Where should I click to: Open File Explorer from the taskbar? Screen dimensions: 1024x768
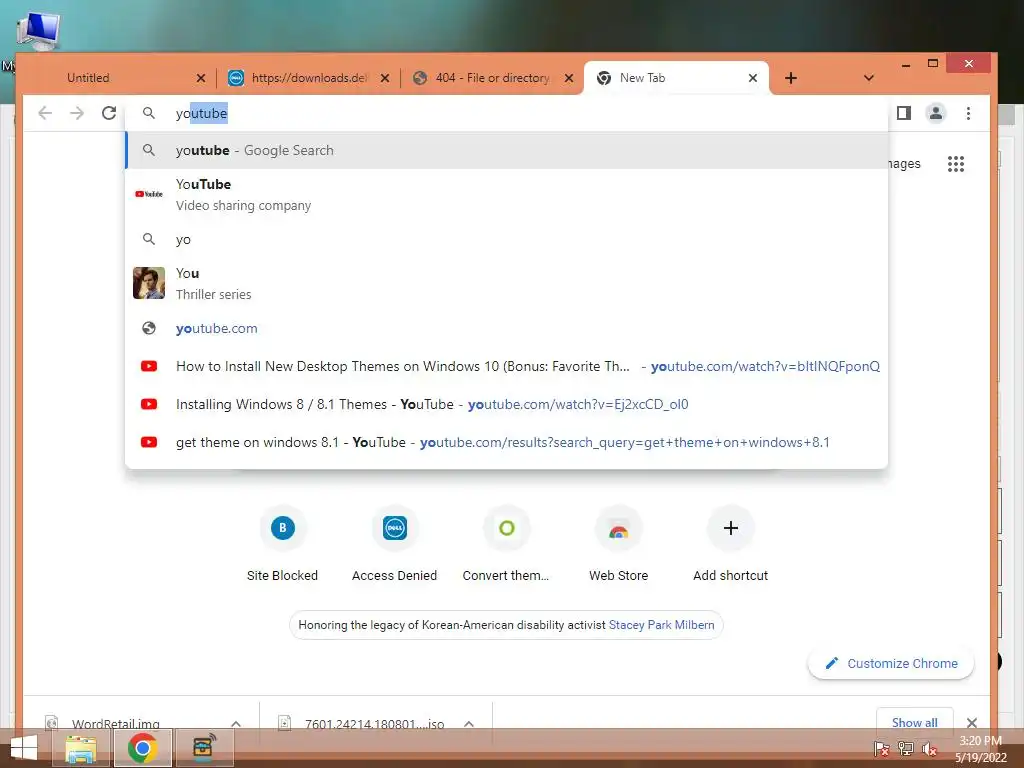click(81, 748)
